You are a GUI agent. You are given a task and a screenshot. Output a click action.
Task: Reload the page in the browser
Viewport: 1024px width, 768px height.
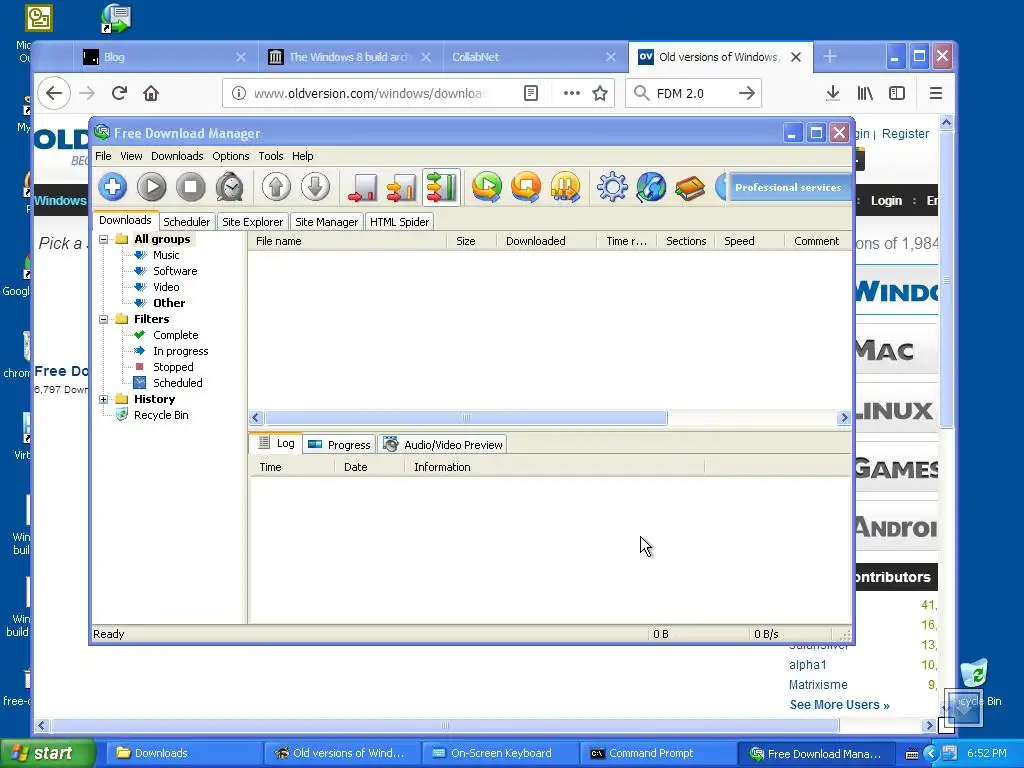coord(119,93)
